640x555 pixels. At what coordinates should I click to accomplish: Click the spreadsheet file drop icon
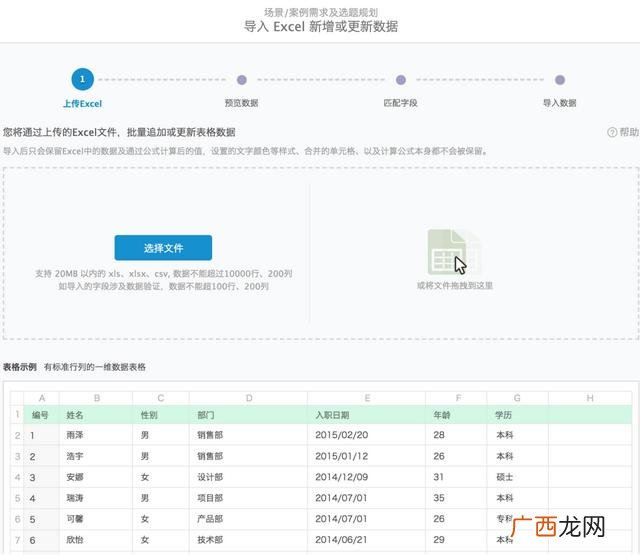tap(454, 253)
